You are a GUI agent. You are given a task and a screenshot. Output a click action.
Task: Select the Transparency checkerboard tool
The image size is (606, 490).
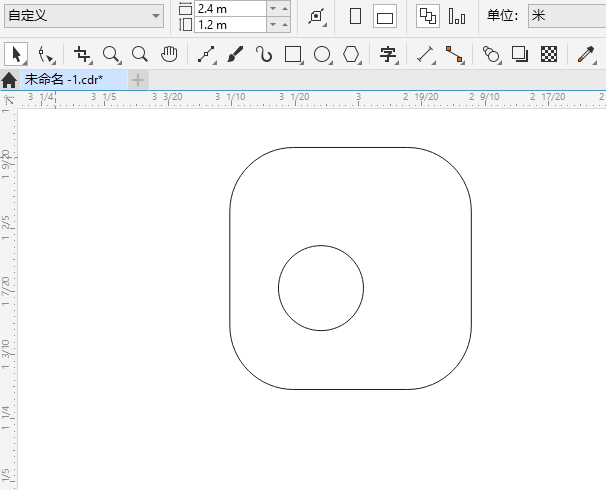click(549, 54)
